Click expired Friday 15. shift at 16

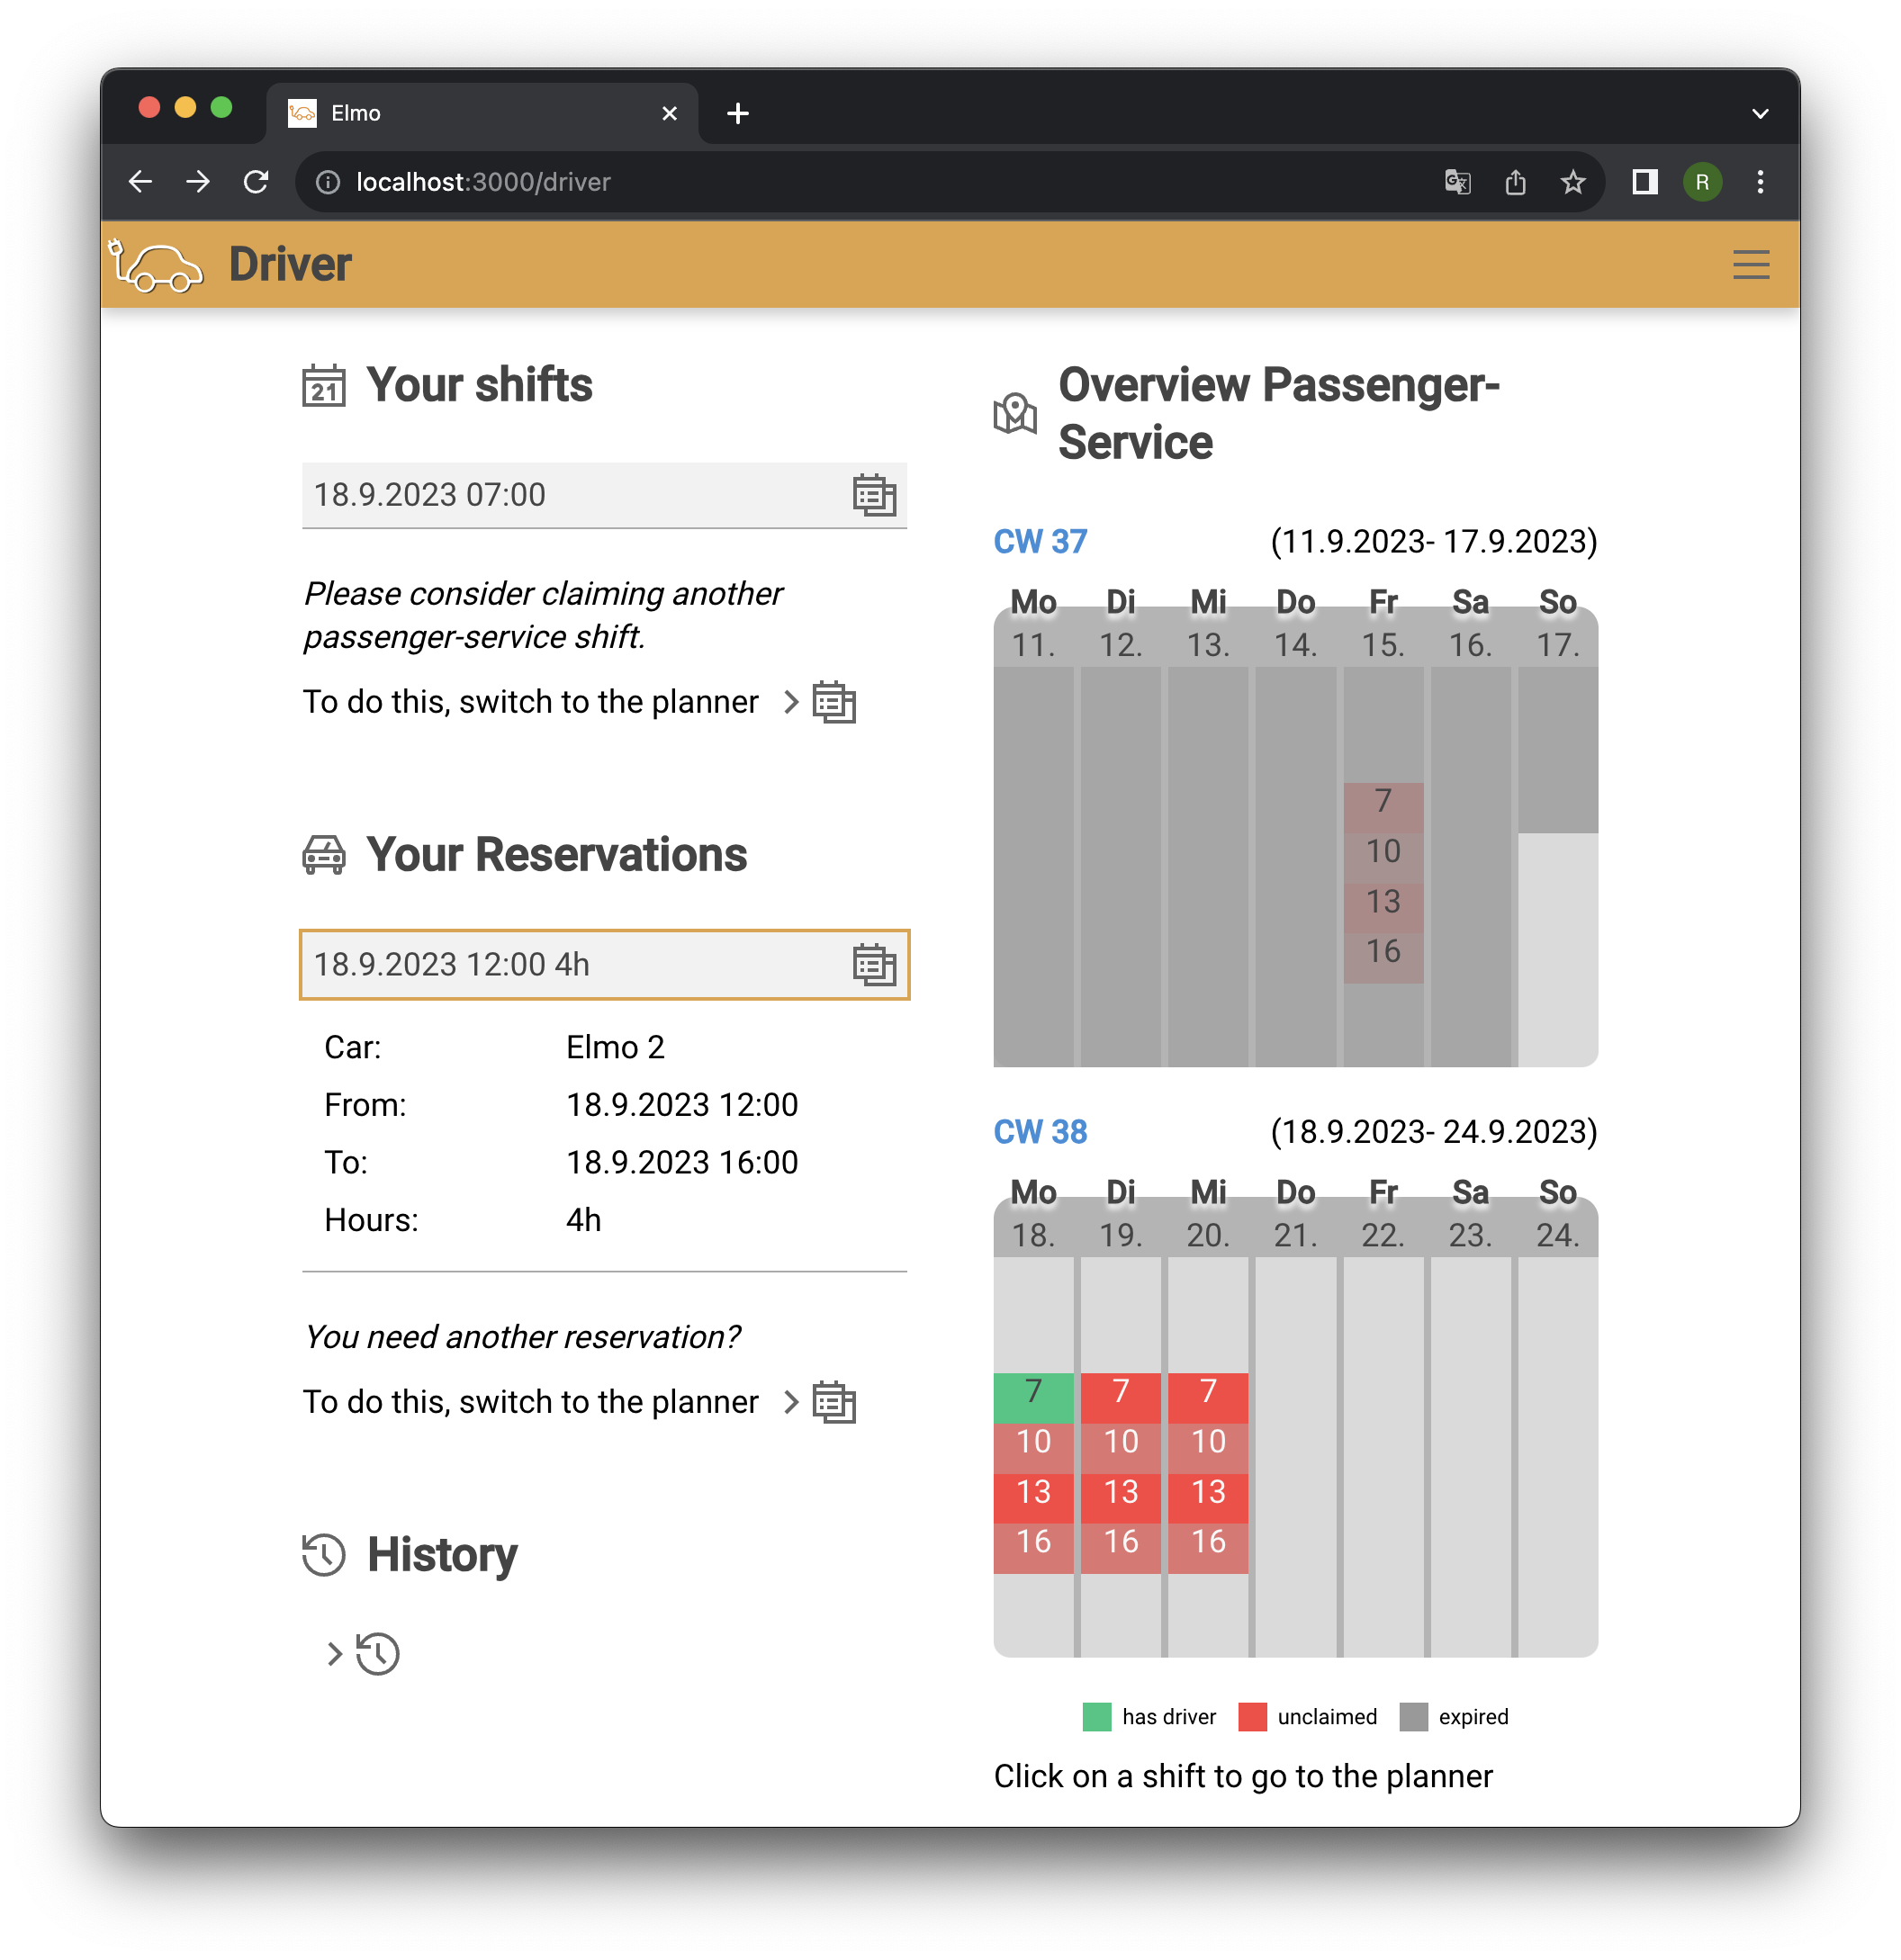point(1383,958)
